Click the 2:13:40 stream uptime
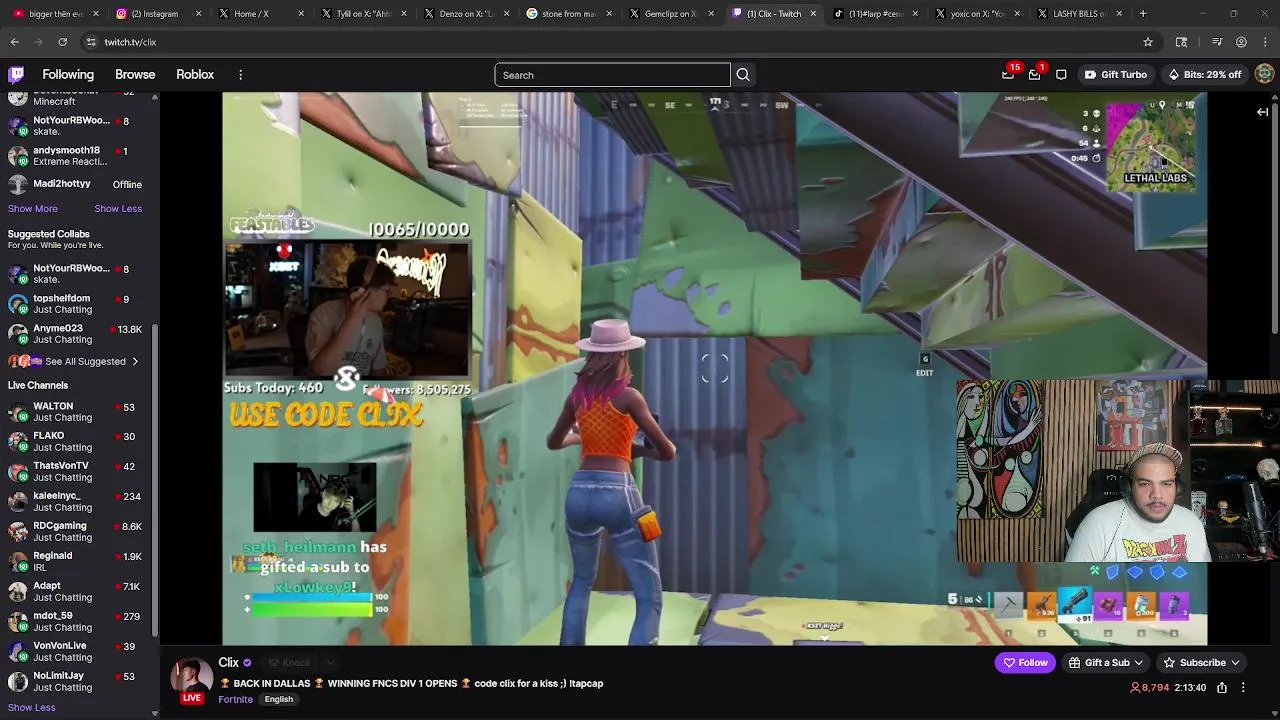The height and width of the screenshot is (720, 1280). coord(1189,688)
